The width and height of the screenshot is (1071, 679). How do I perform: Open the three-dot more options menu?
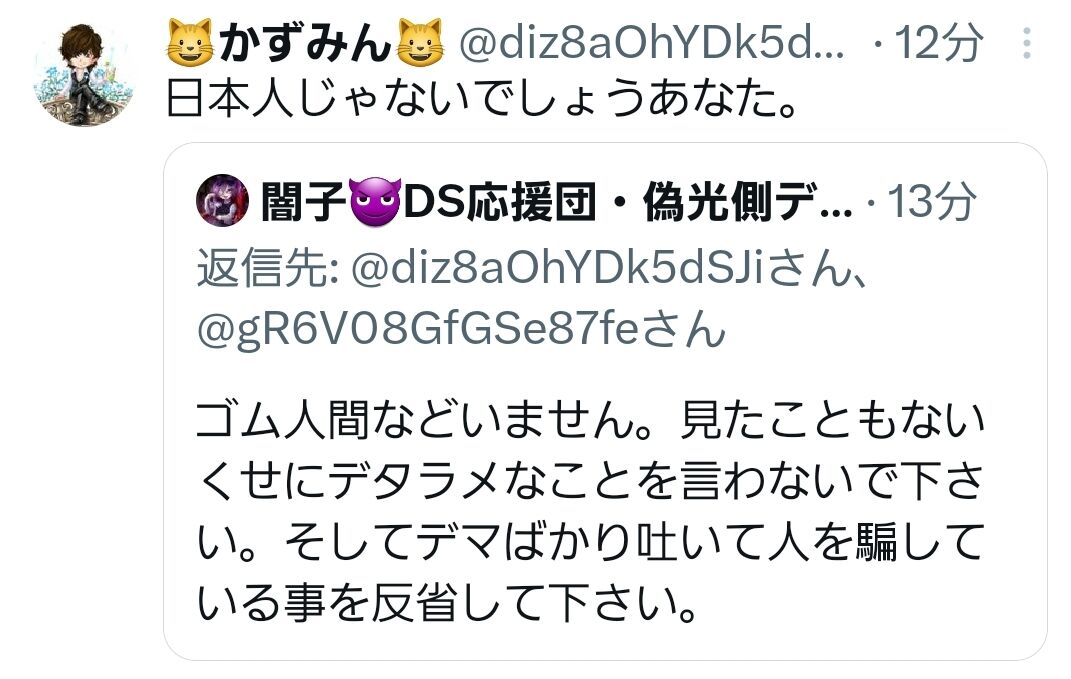click(x=1027, y=42)
